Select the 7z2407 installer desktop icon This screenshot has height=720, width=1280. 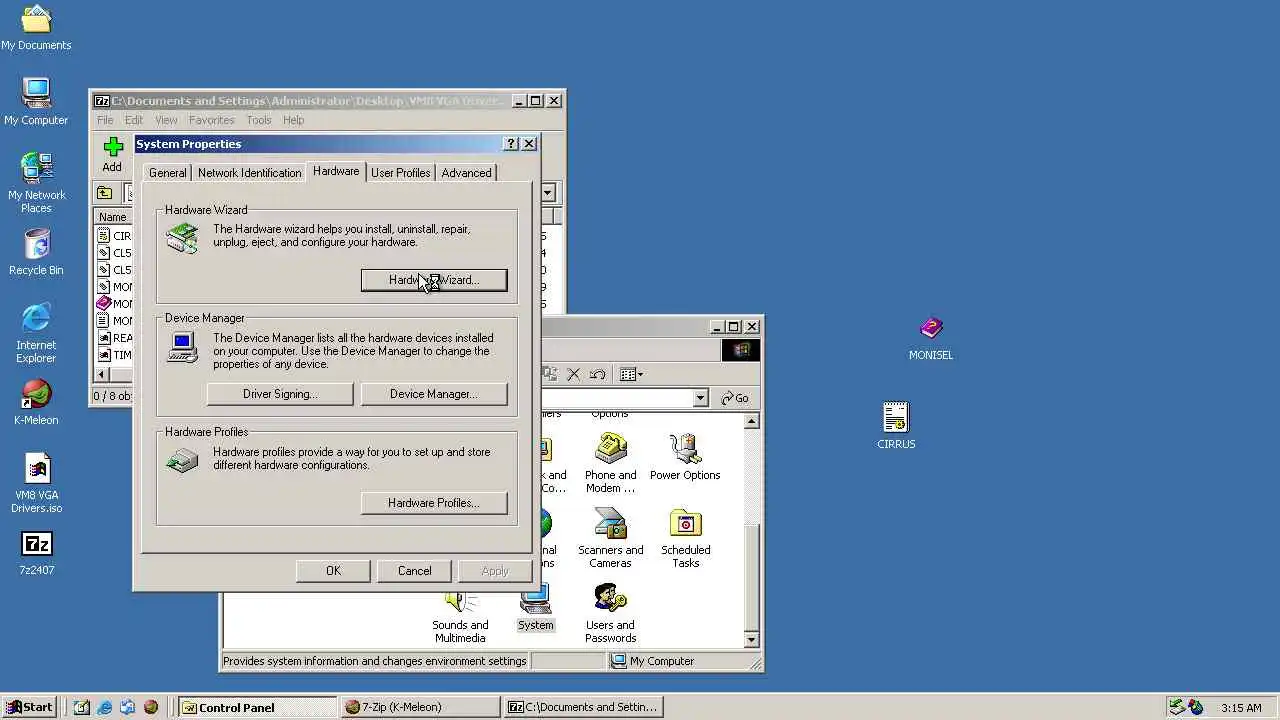(37, 553)
